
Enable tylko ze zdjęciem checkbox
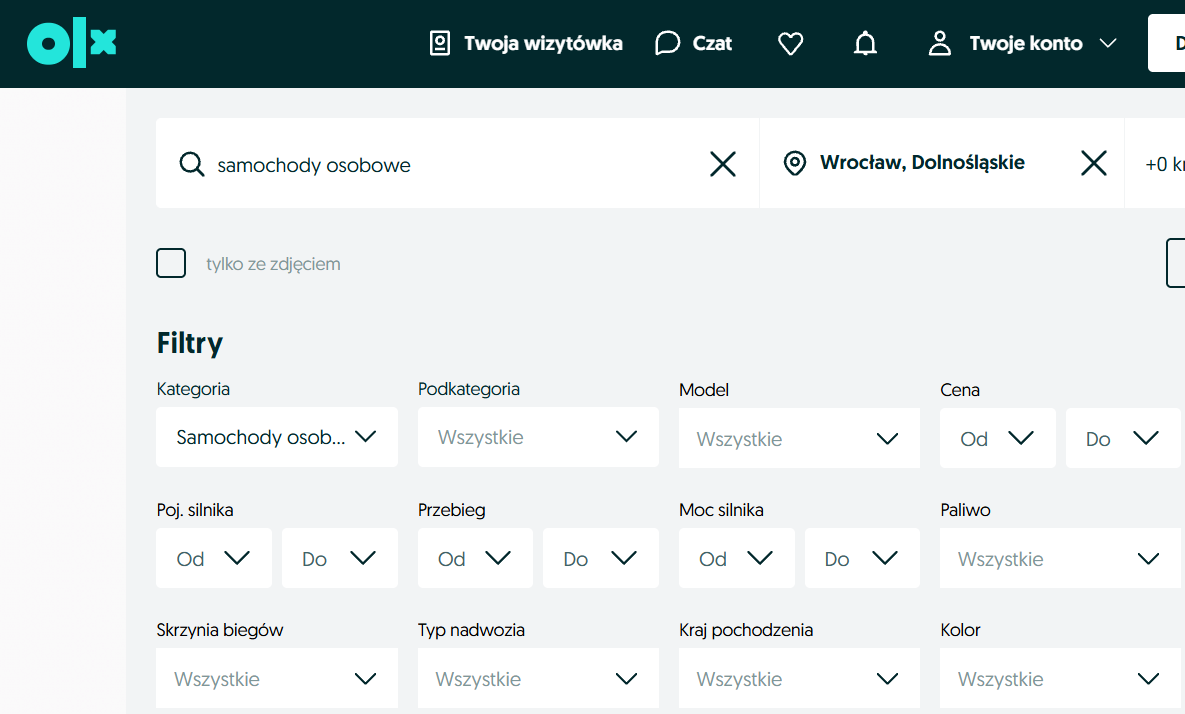[171, 263]
